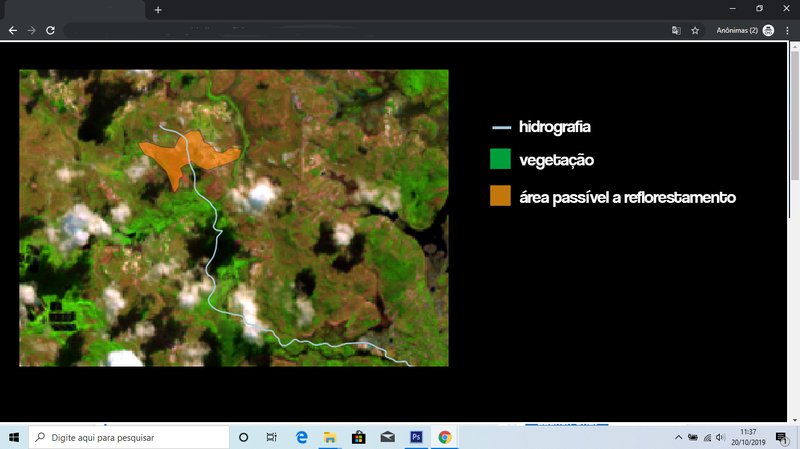Click the browser back arrow
This screenshot has height=449, width=800.
coord(12,30)
